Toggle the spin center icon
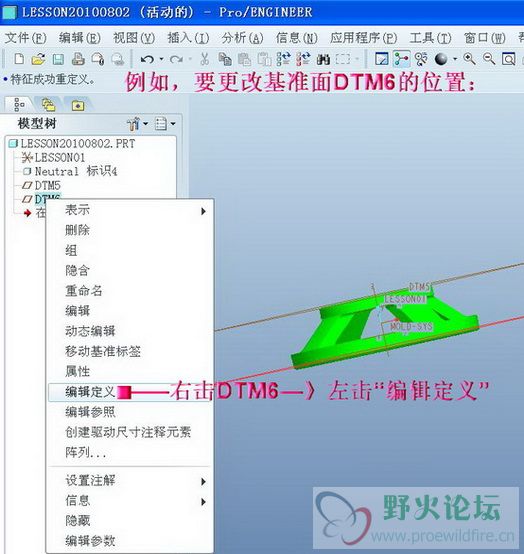This screenshot has height=554, width=524. (401, 59)
